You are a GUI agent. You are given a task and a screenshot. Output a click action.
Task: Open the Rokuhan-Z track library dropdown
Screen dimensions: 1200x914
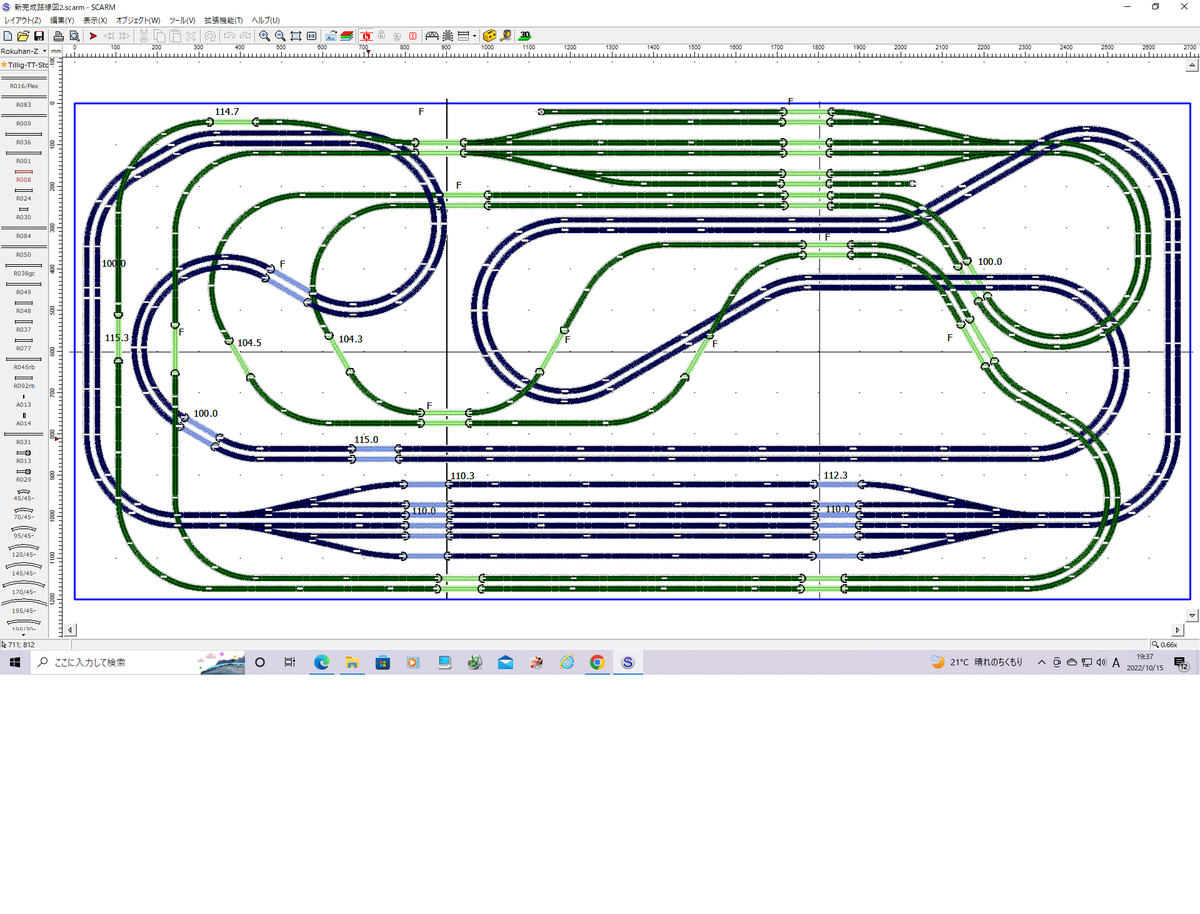click(24, 50)
